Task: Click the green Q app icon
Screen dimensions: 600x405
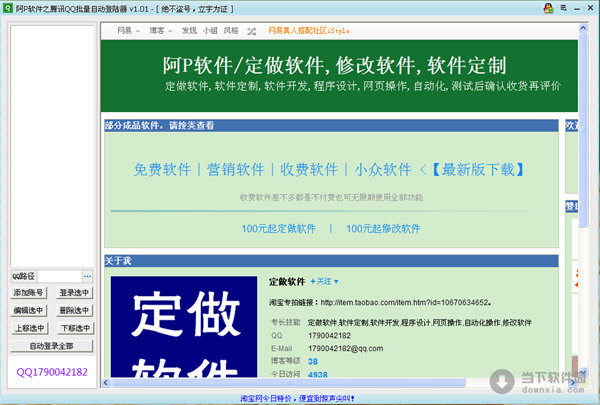Action: 8,8
